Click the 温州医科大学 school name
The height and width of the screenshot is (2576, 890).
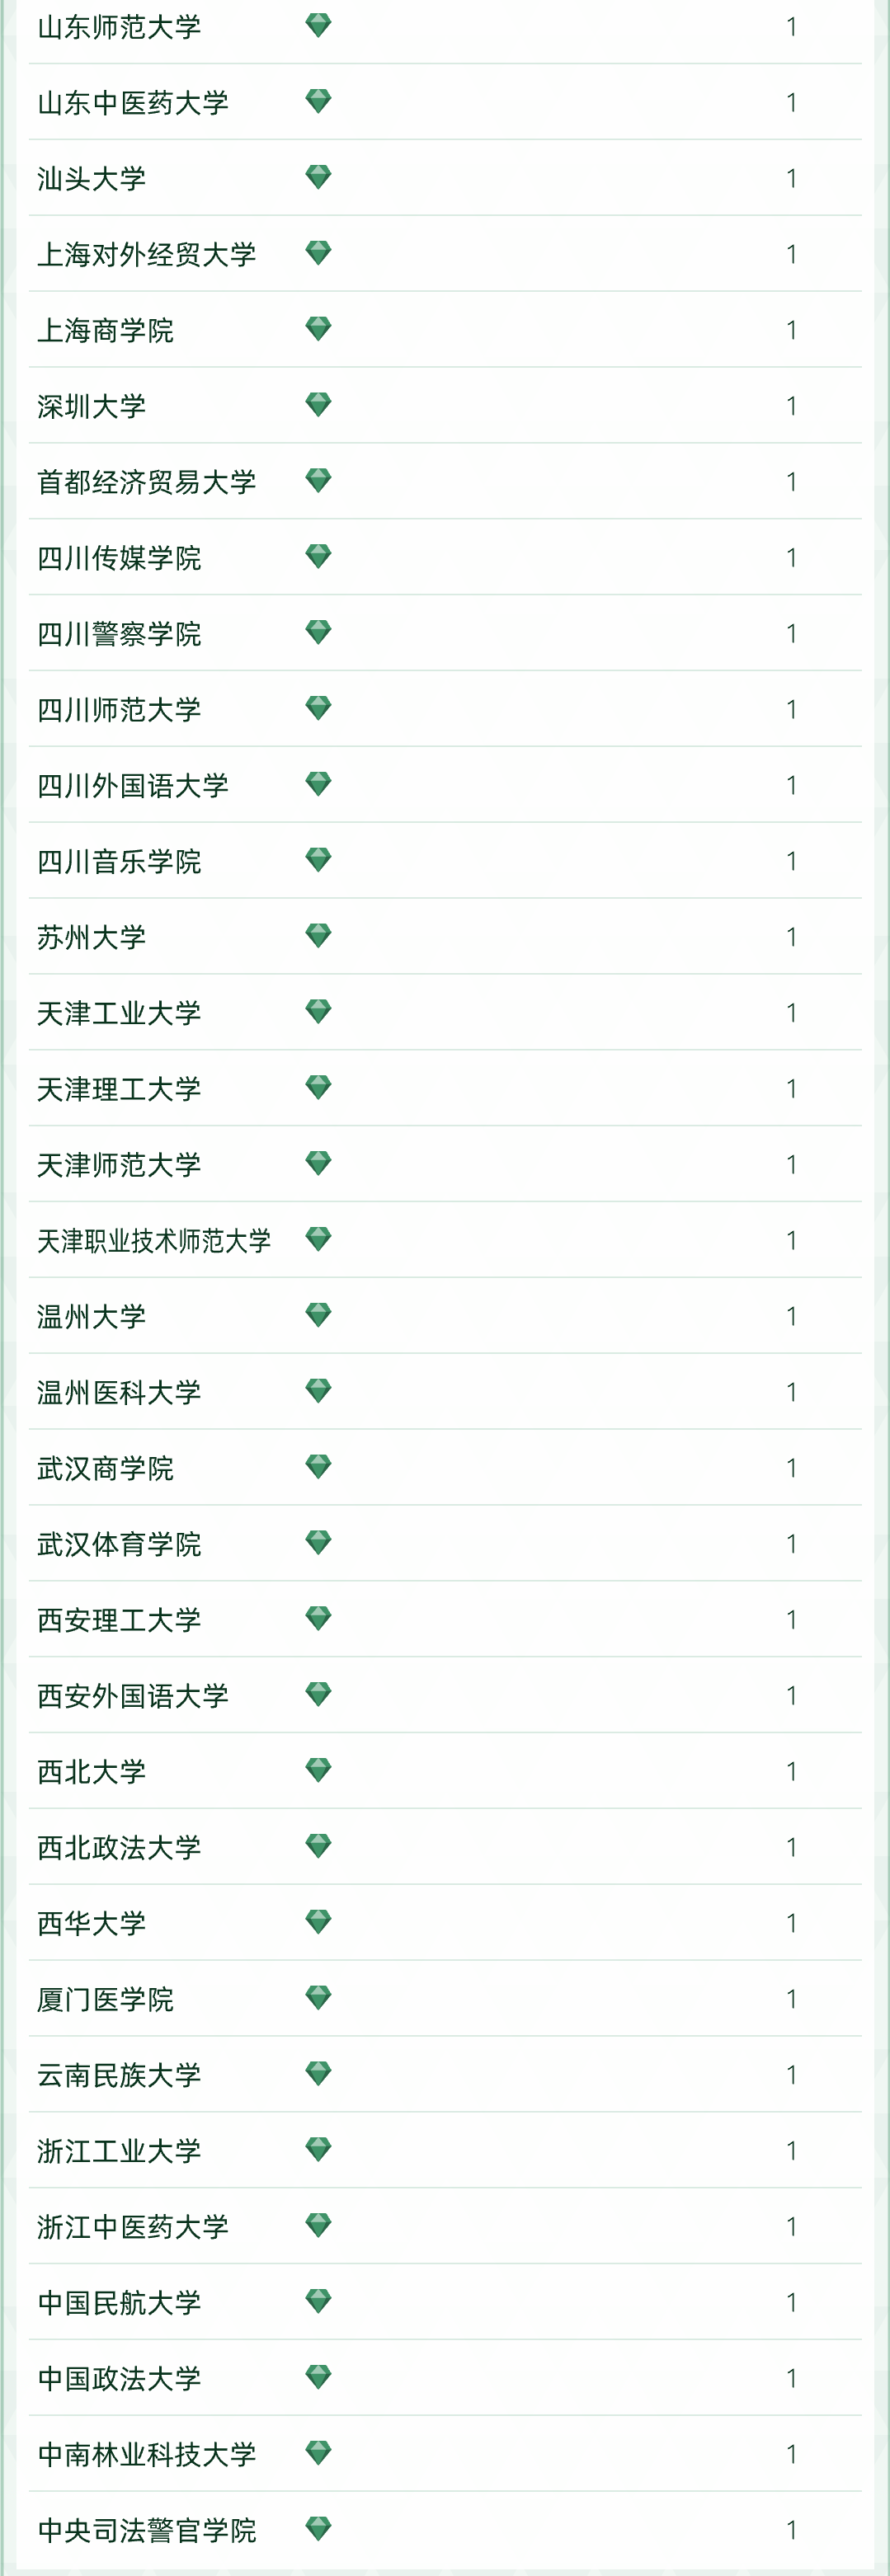click(119, 1392)
